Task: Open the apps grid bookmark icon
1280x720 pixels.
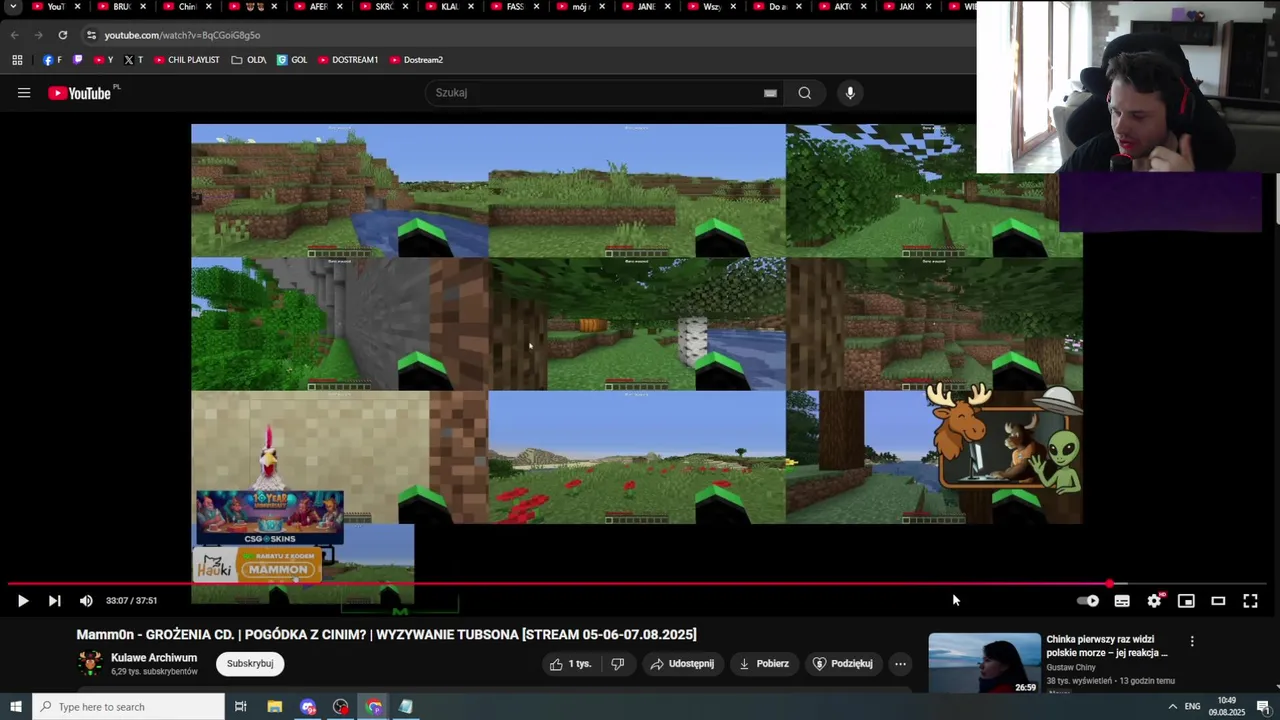Action: click(x=17, y=60)
